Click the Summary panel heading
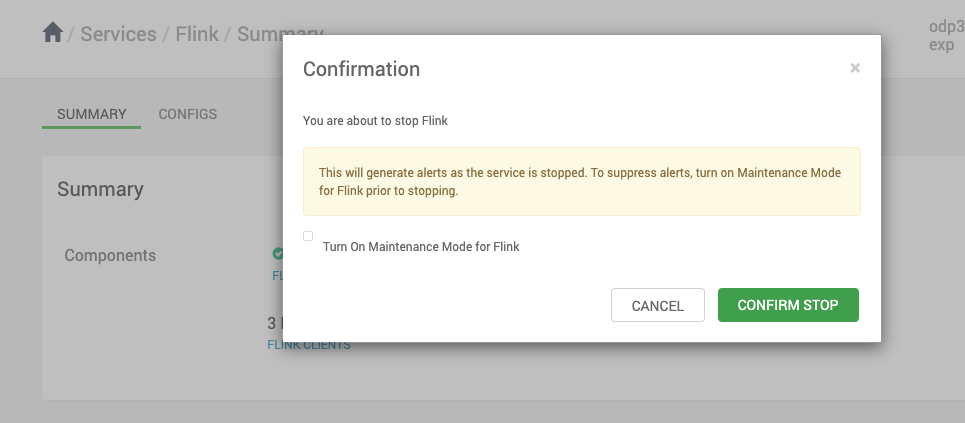The width and height of the screenshot is (965, 423). (100, 189)
